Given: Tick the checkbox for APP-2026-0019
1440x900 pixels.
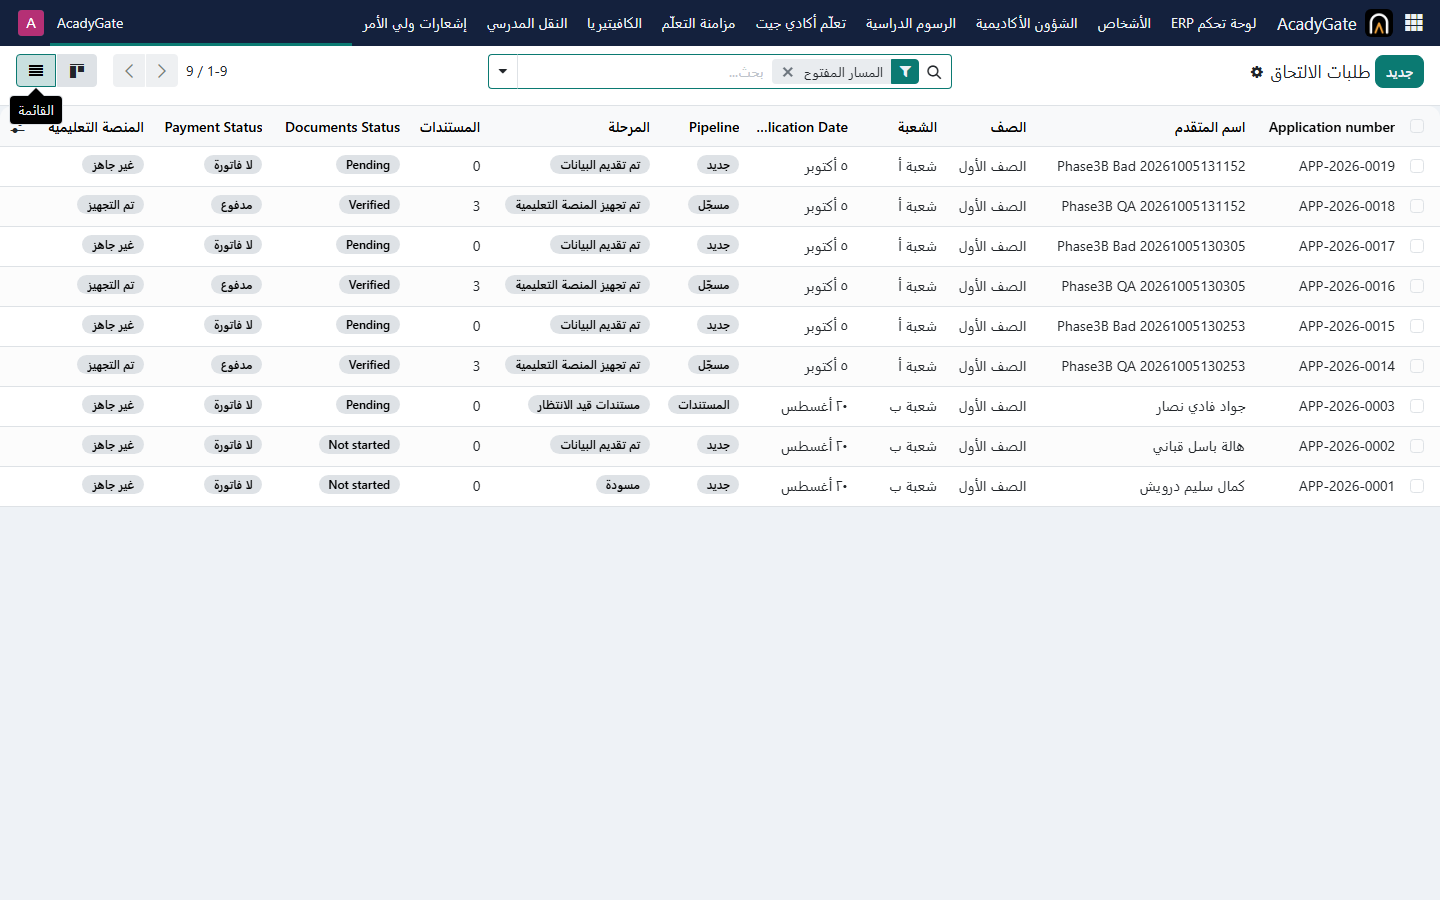Looking at the screenshot, I should 1416,166.
